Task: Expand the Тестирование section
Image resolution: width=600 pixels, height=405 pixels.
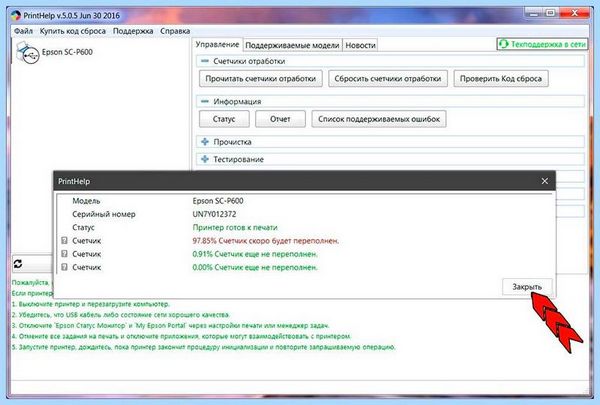Action: [x=205, y=159]
